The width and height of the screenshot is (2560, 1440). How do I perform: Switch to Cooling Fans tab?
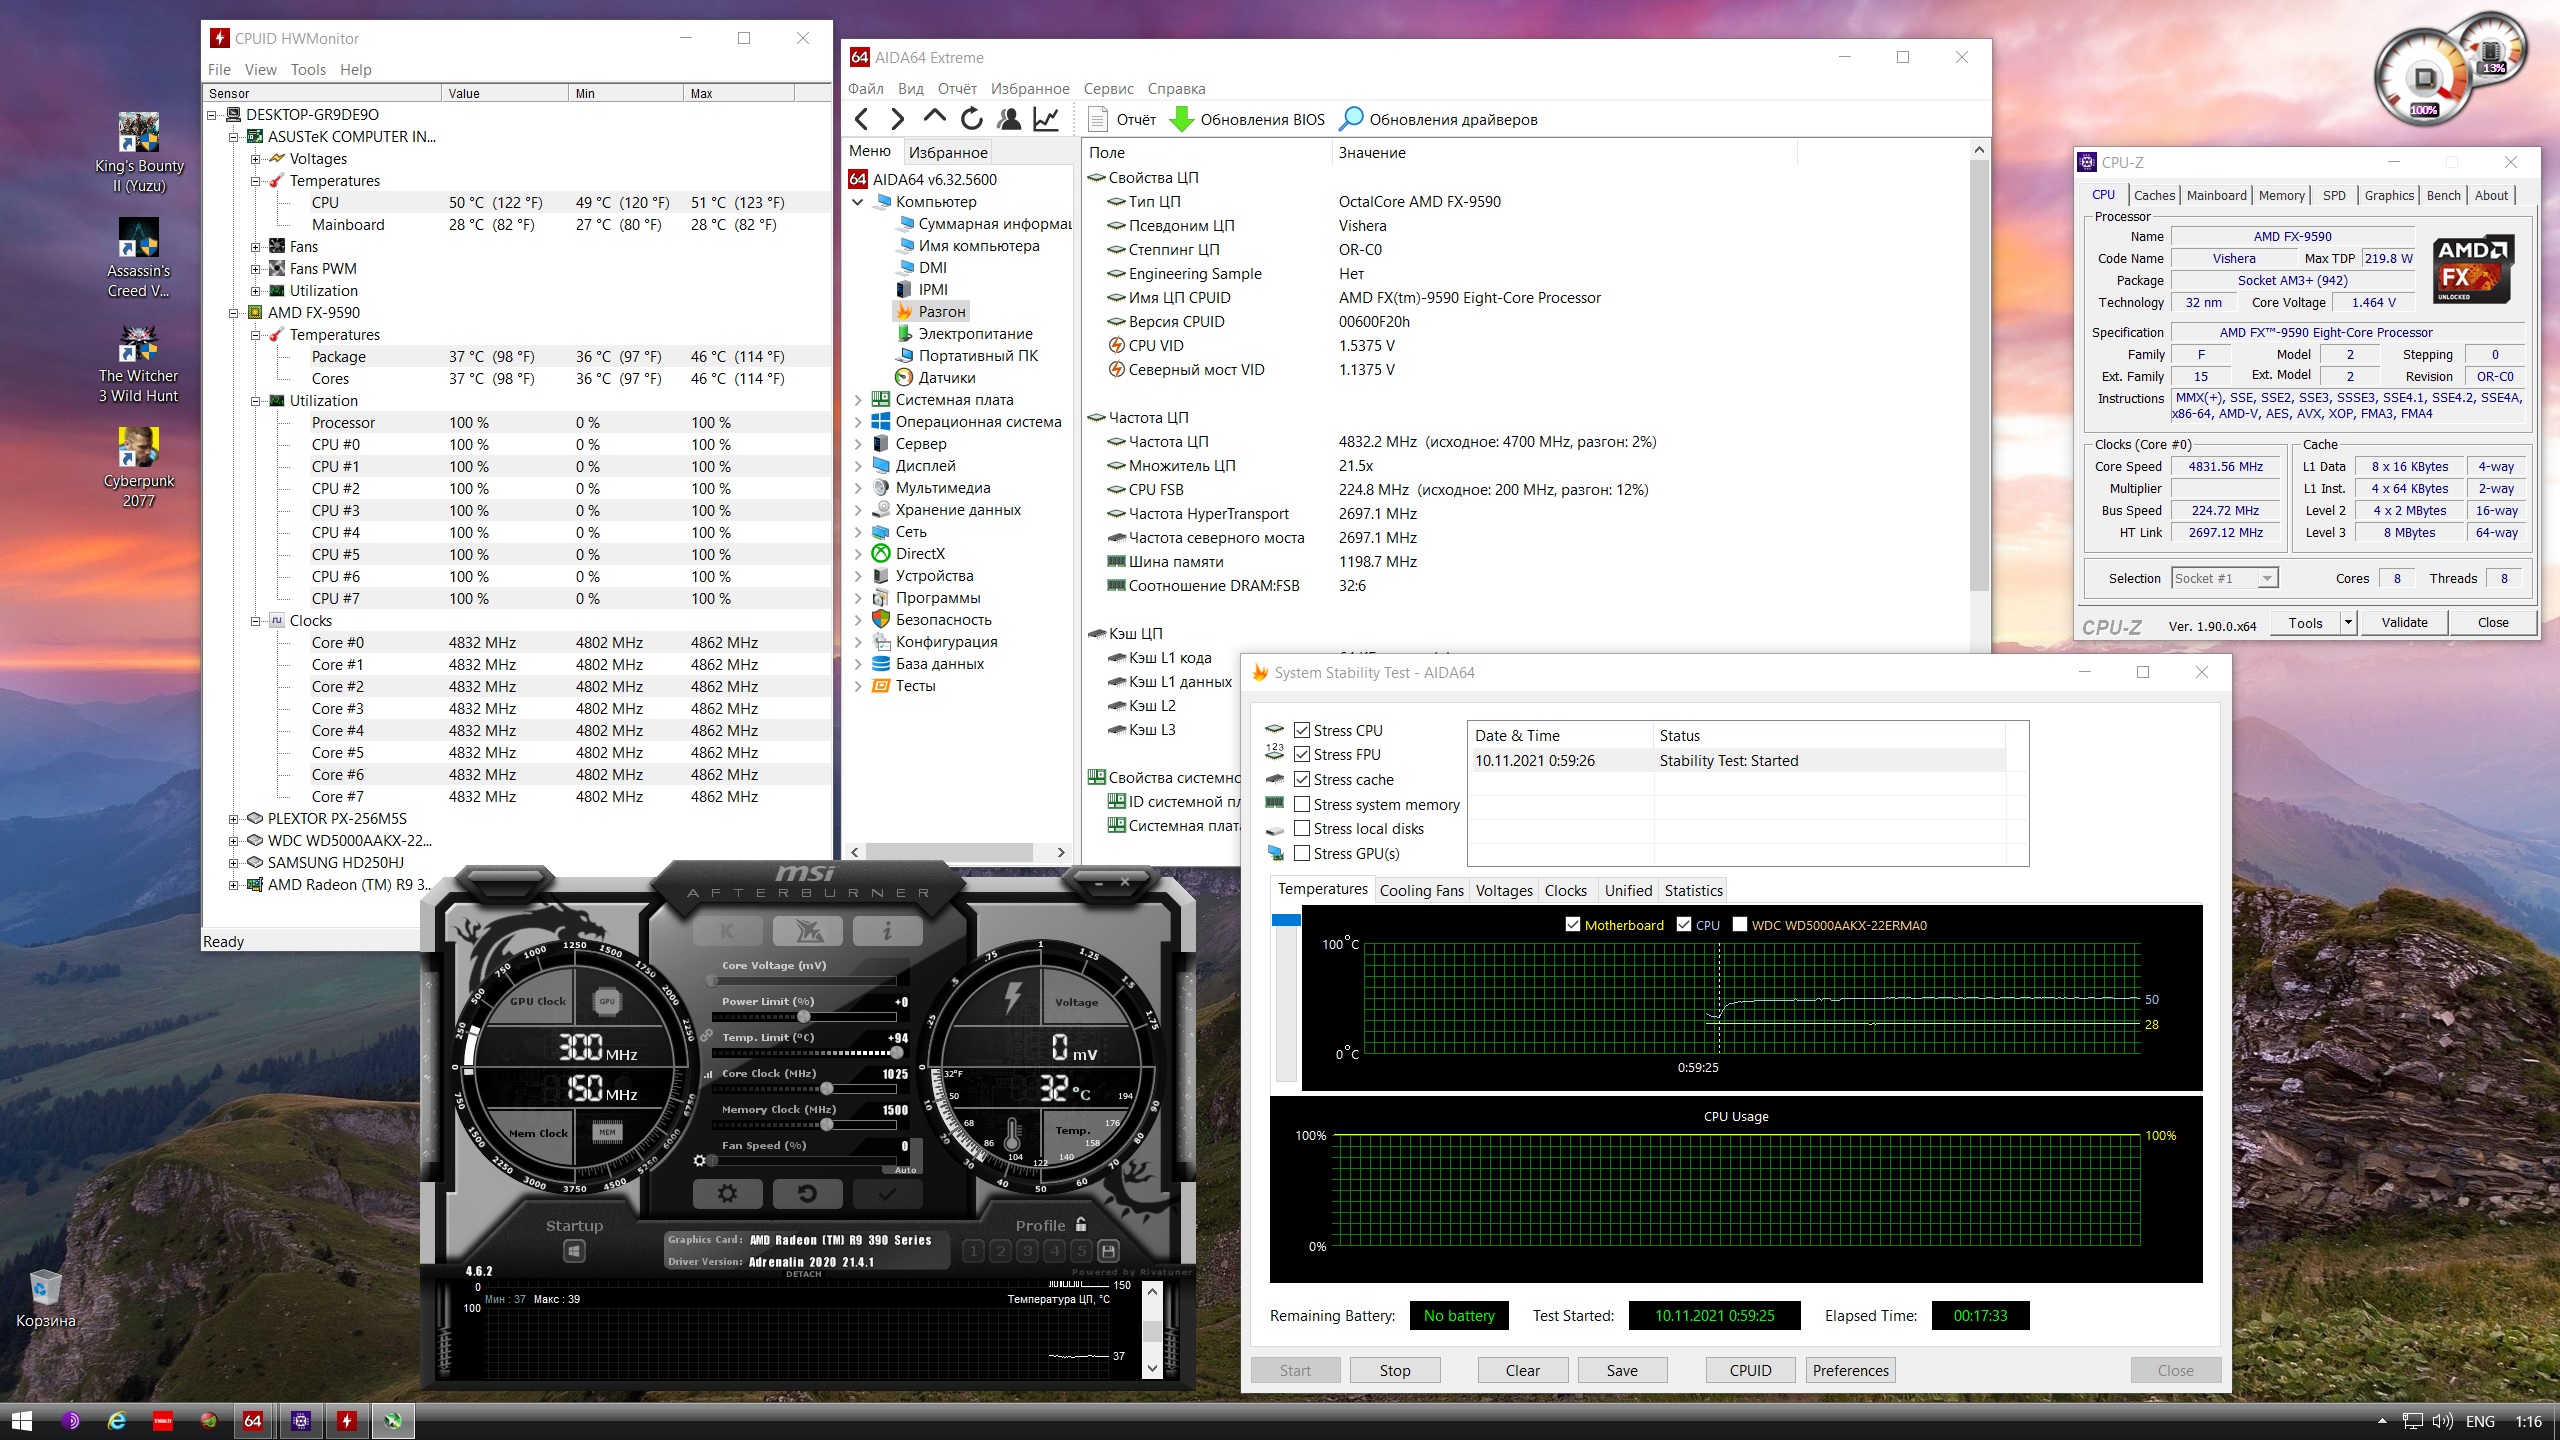(x=1421, y=890)
